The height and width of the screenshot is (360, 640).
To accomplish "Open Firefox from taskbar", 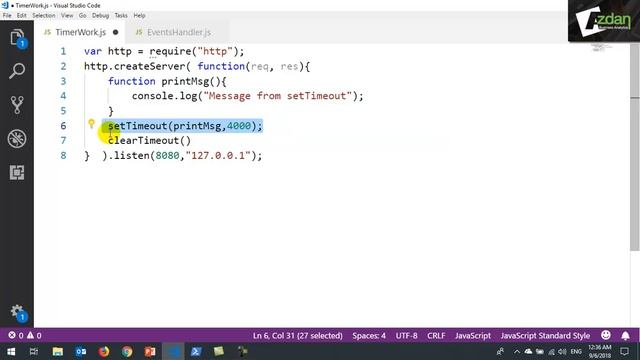I will 104,351.
